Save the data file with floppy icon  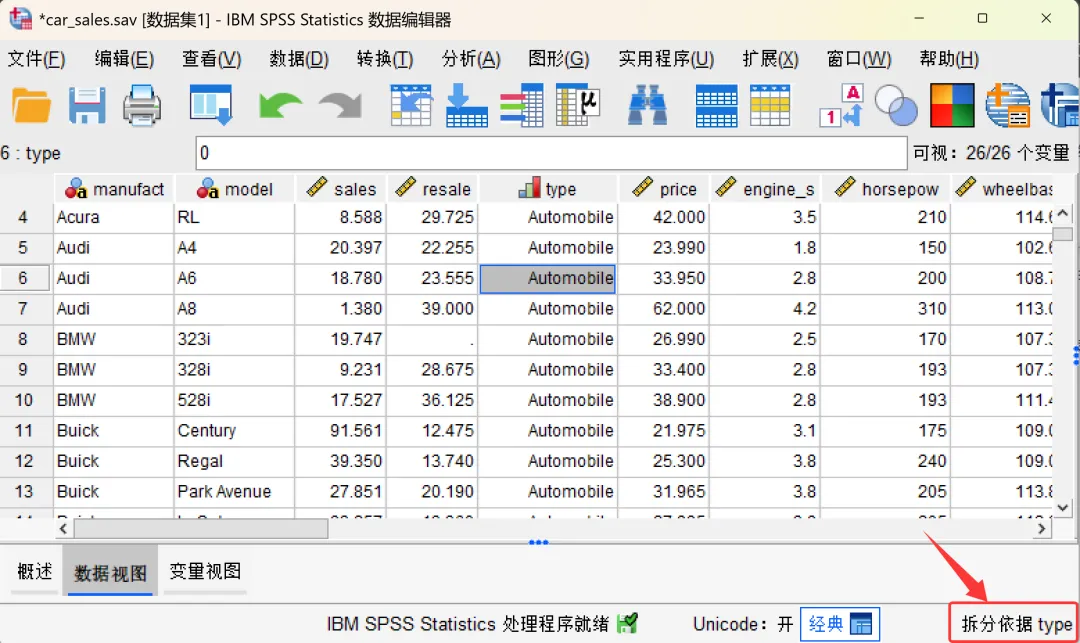tap(87, 105)
